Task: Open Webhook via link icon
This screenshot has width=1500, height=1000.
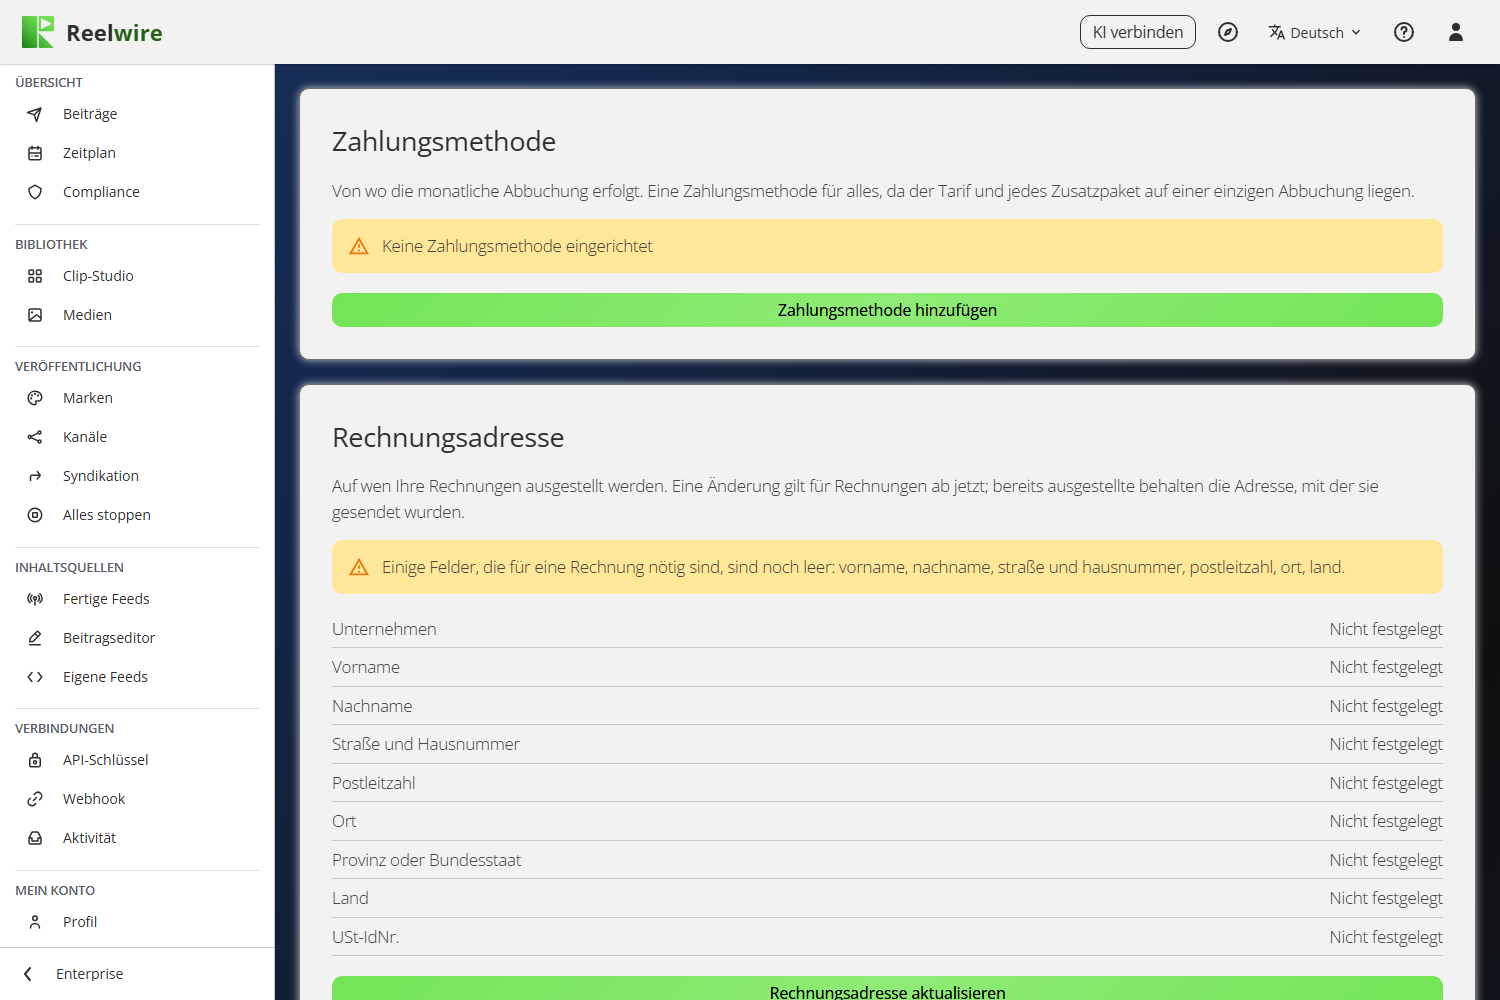Action: pyautogui.click(x=35, y=799)
